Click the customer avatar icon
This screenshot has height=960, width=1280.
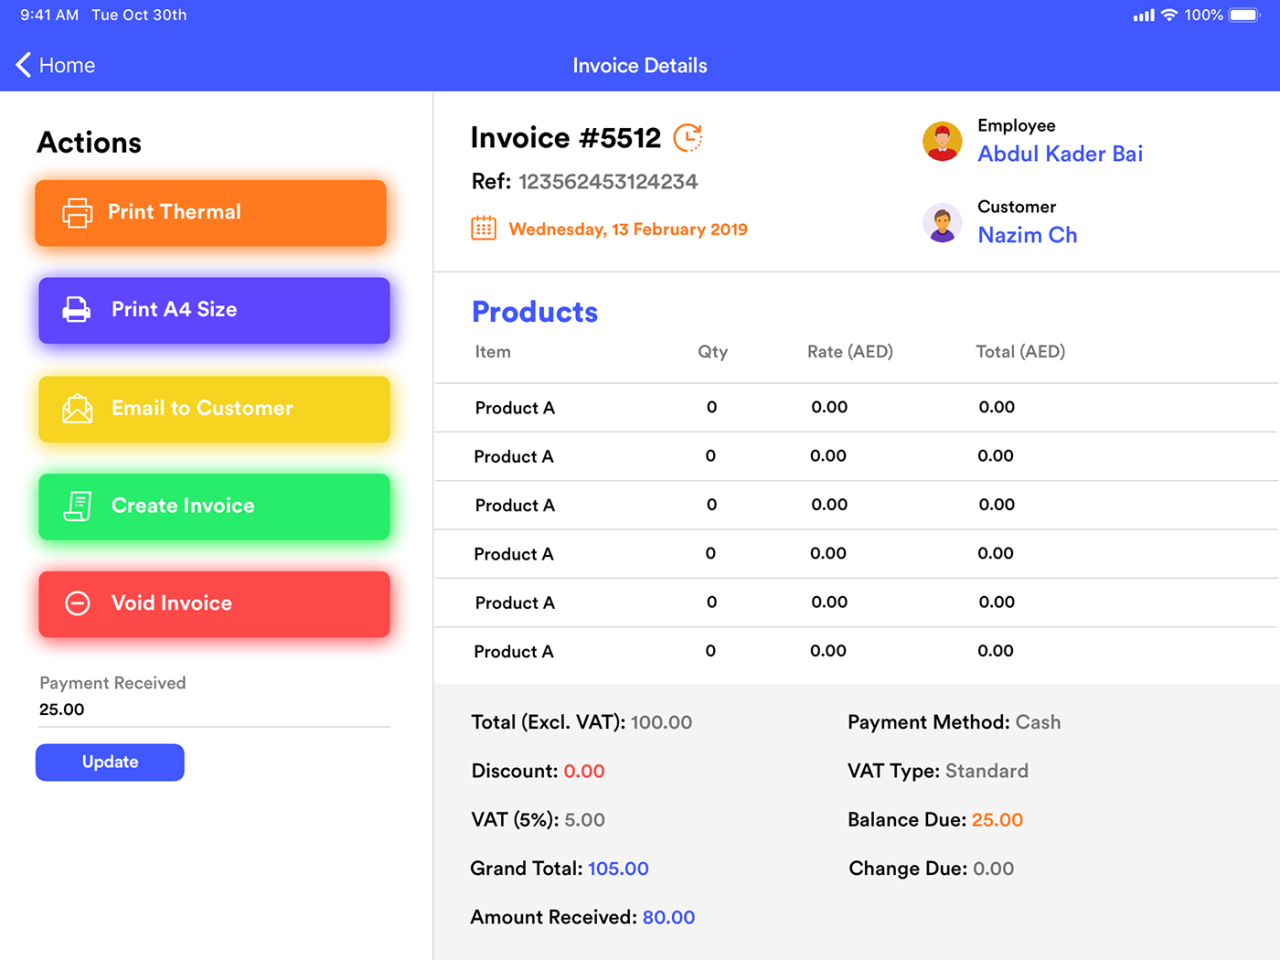click(942, 223)
